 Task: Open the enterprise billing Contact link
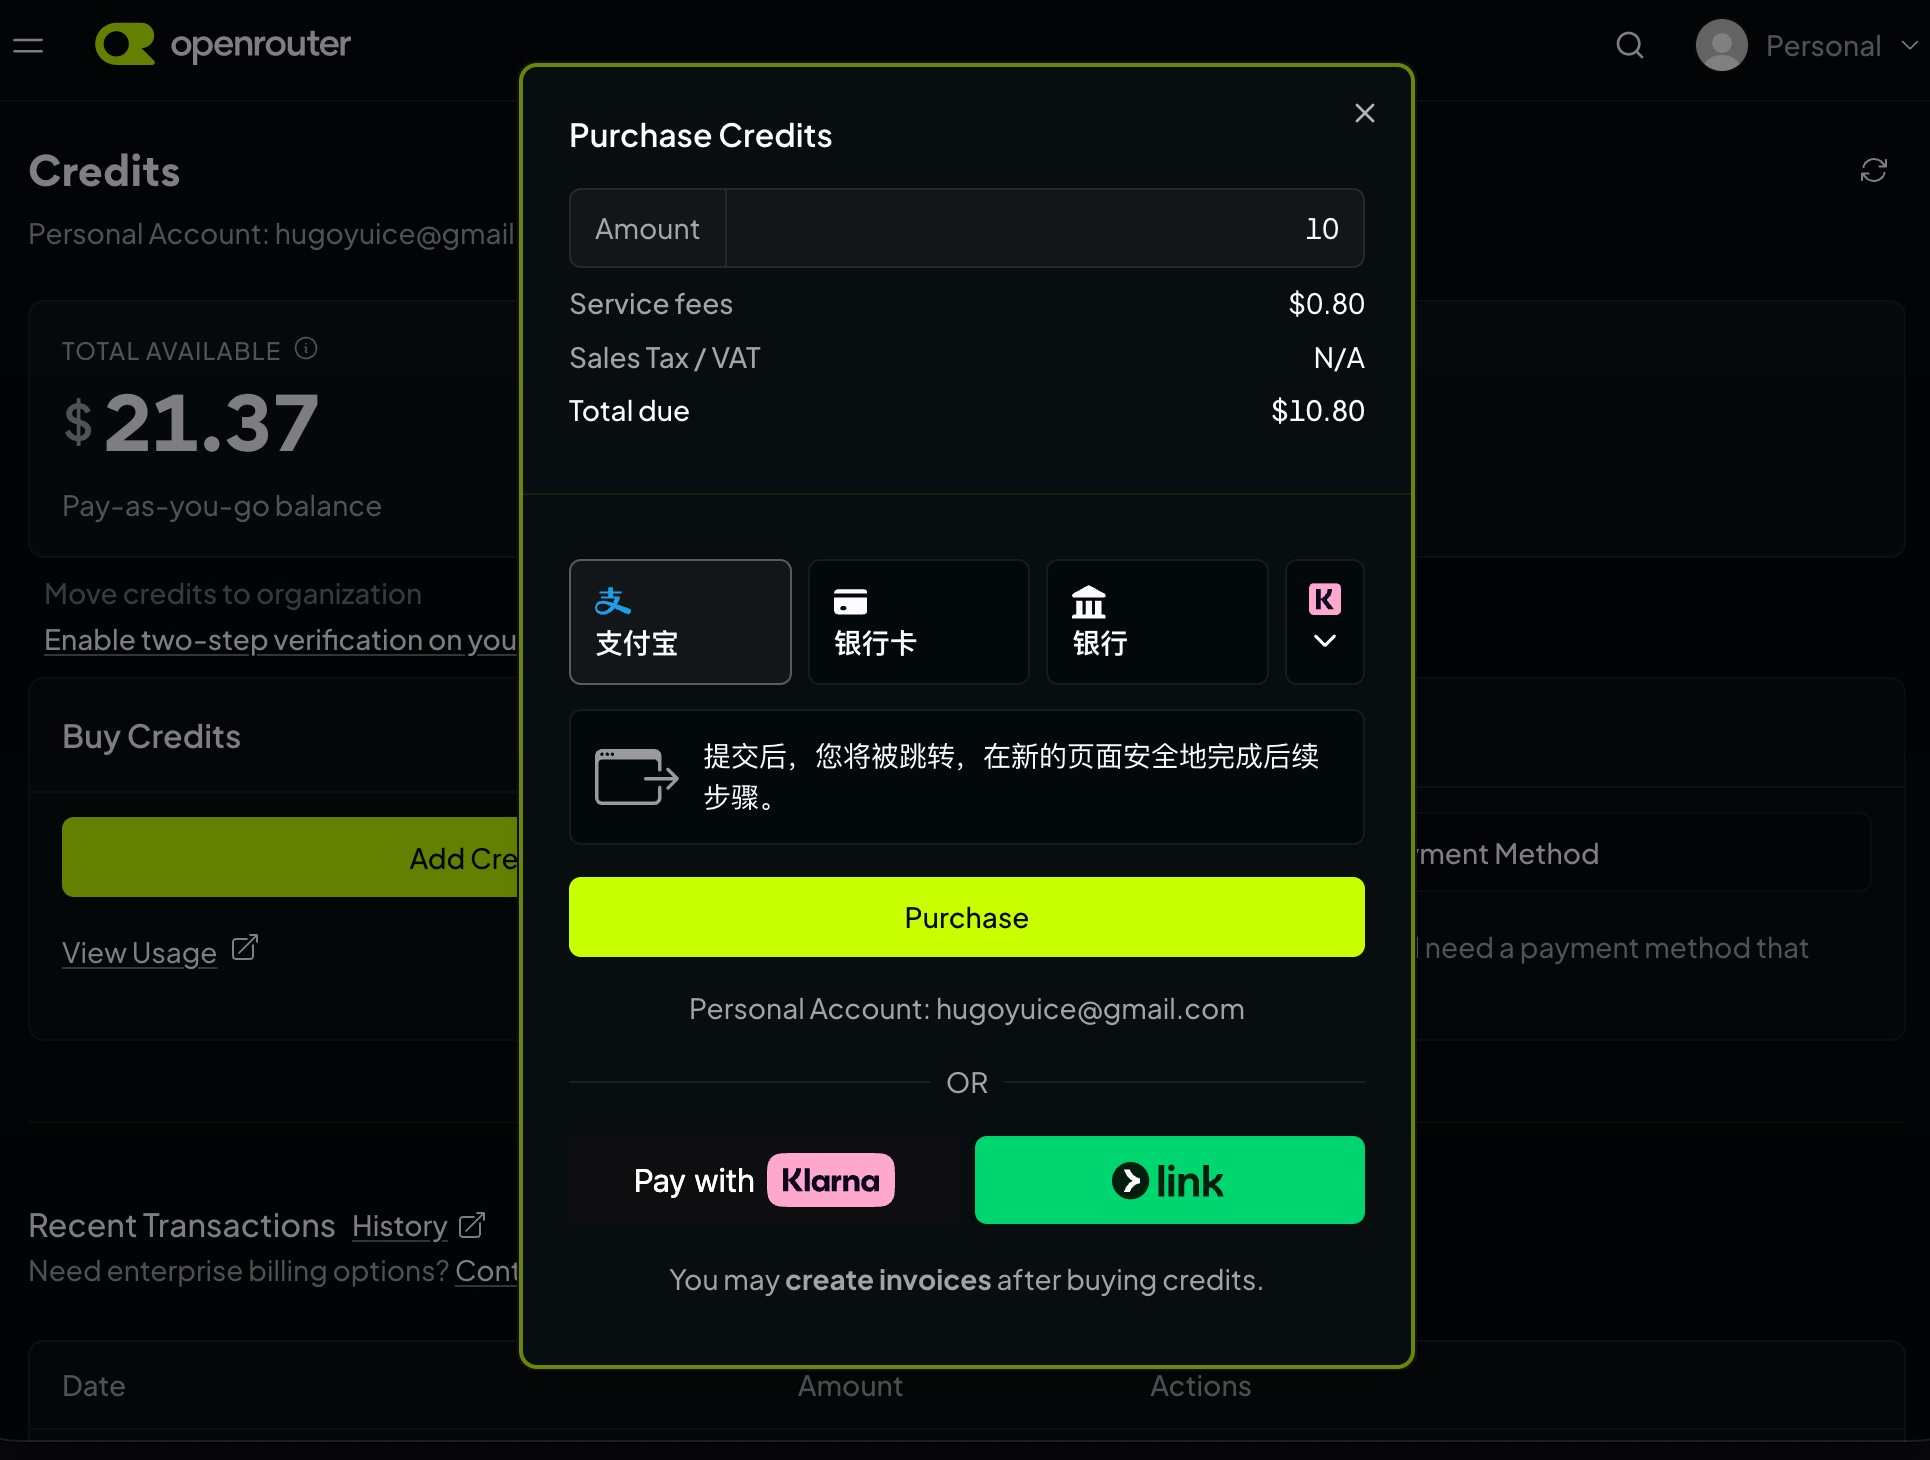487,1271
